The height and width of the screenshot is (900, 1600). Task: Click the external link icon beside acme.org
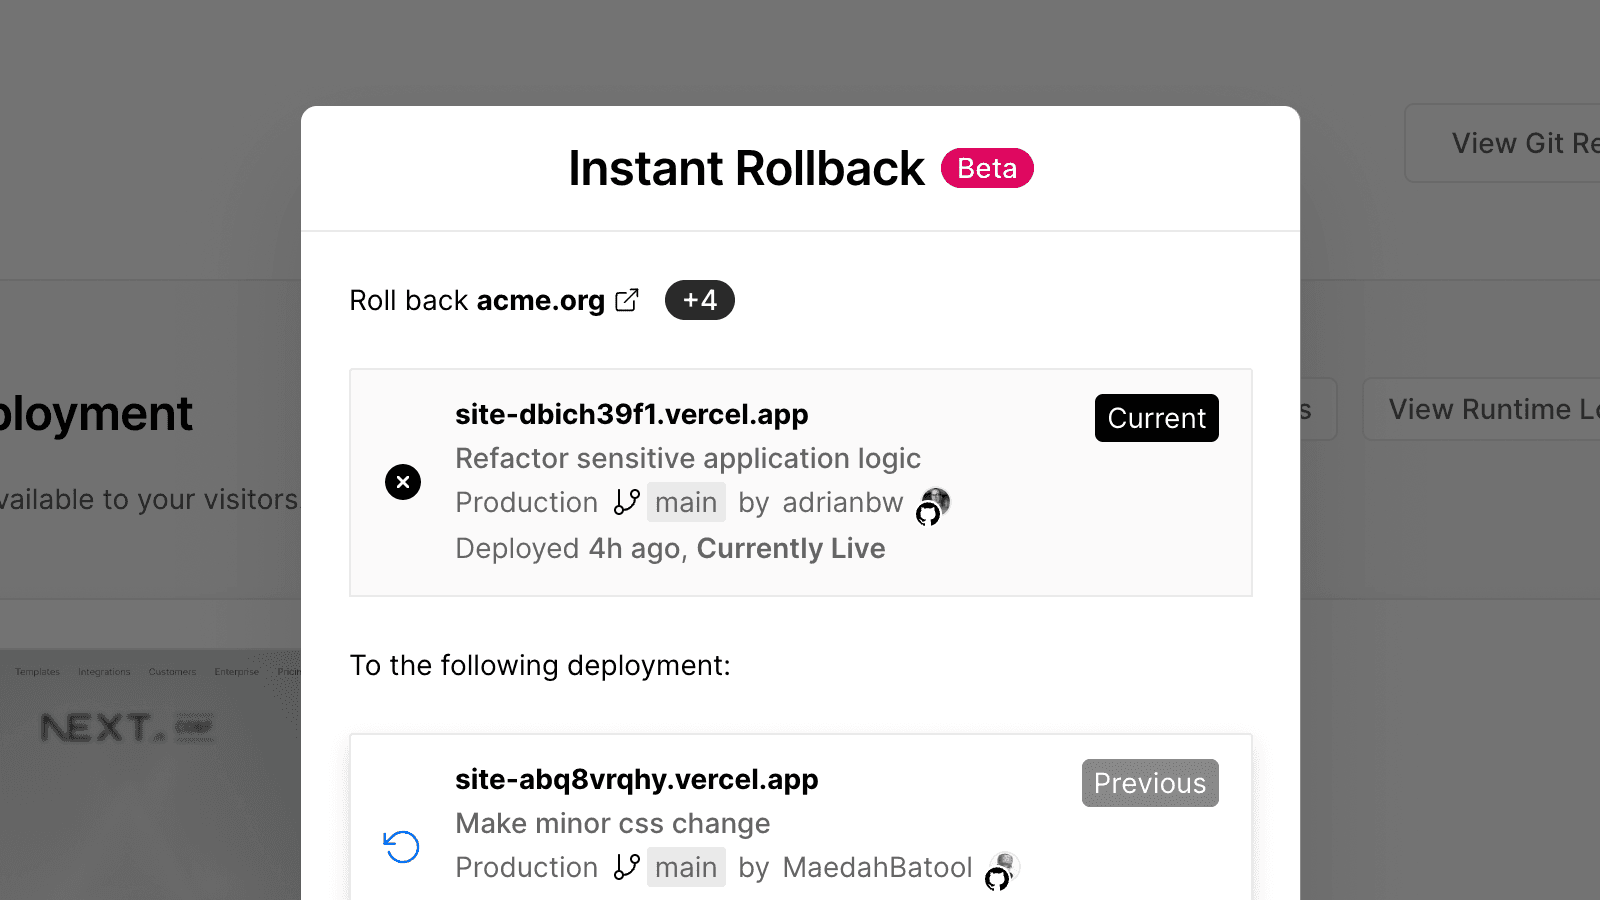(627, 300)
